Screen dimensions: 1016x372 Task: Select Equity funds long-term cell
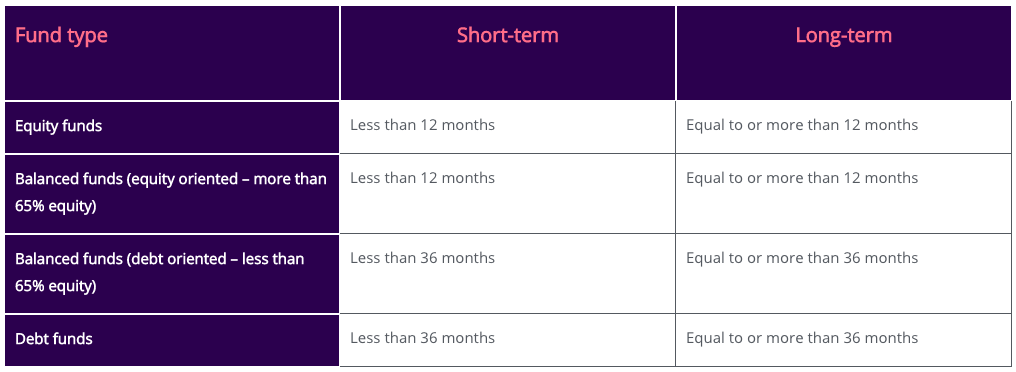pos(844,127)
